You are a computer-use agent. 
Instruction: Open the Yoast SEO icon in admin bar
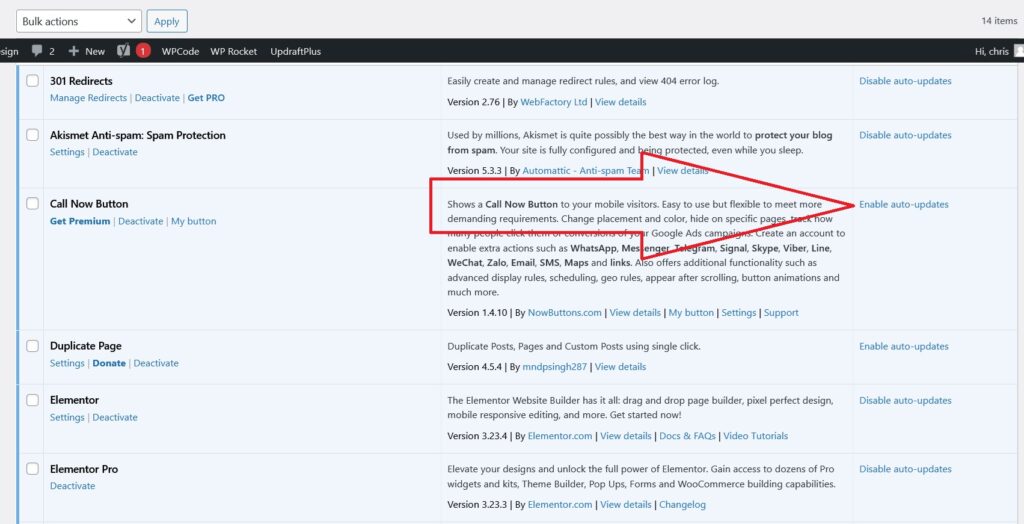point(123,51)
